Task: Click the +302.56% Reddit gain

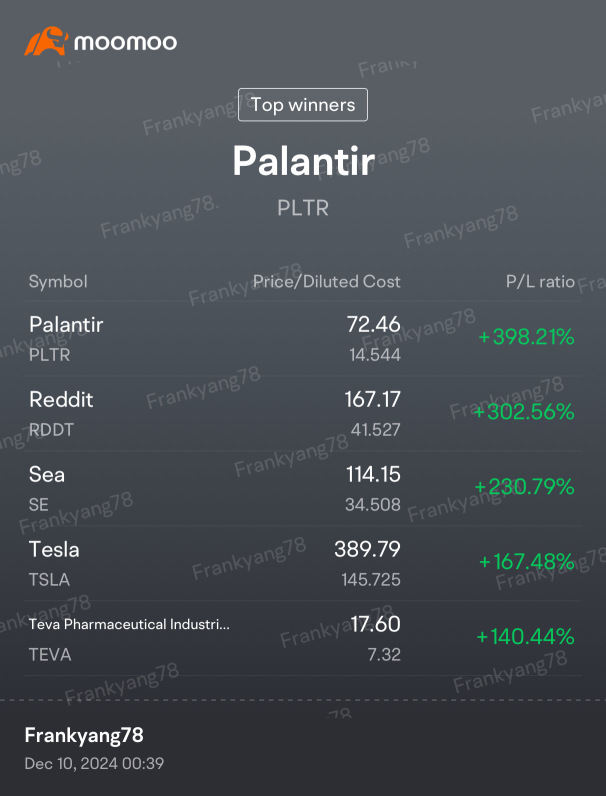Action: pyautogui.click(x=524, y=412)
